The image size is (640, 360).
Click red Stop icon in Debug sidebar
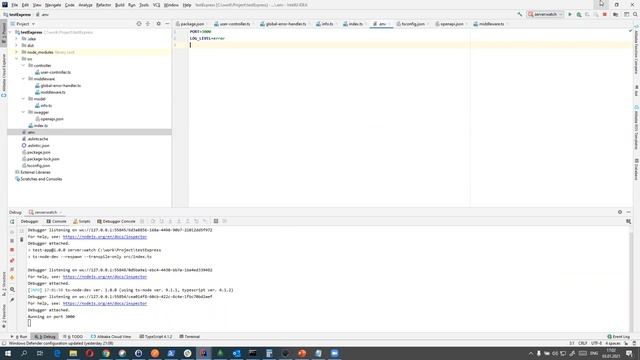tap(12, 250)
